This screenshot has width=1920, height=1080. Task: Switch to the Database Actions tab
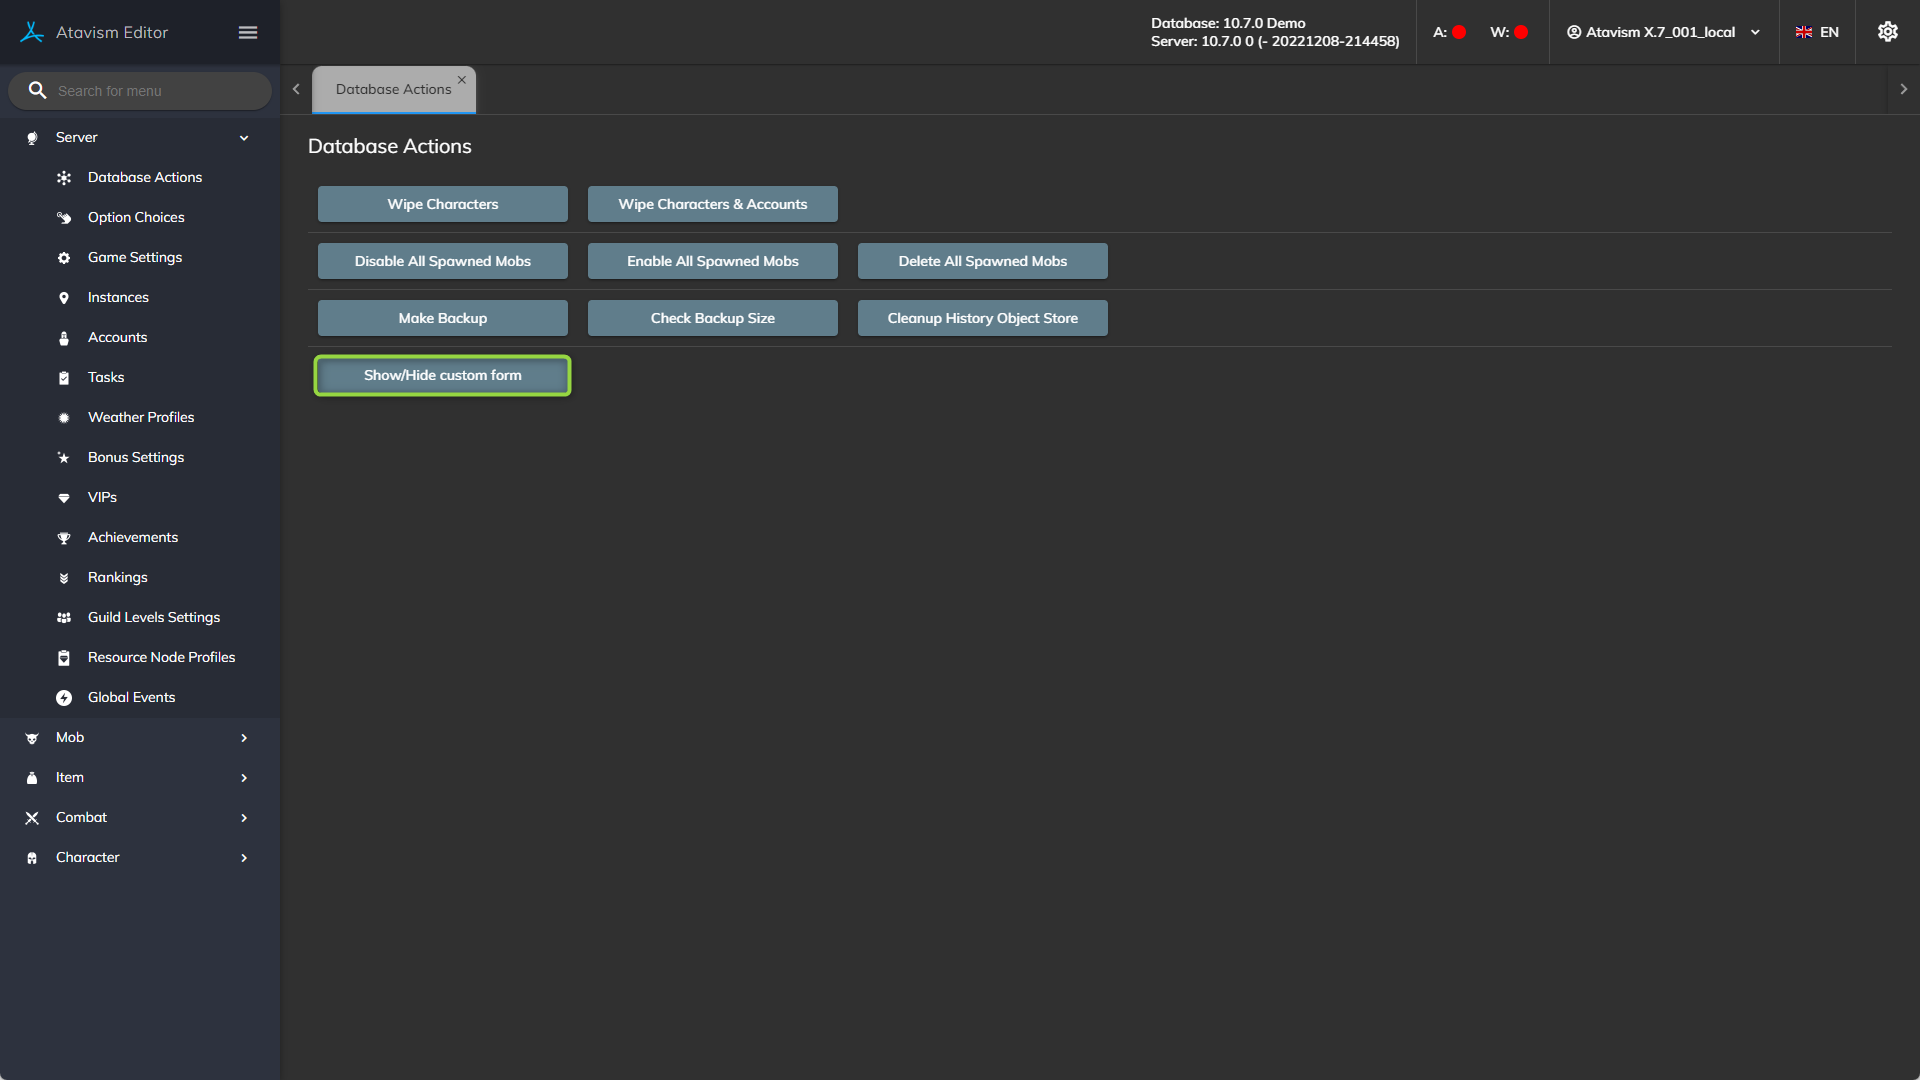393,90
